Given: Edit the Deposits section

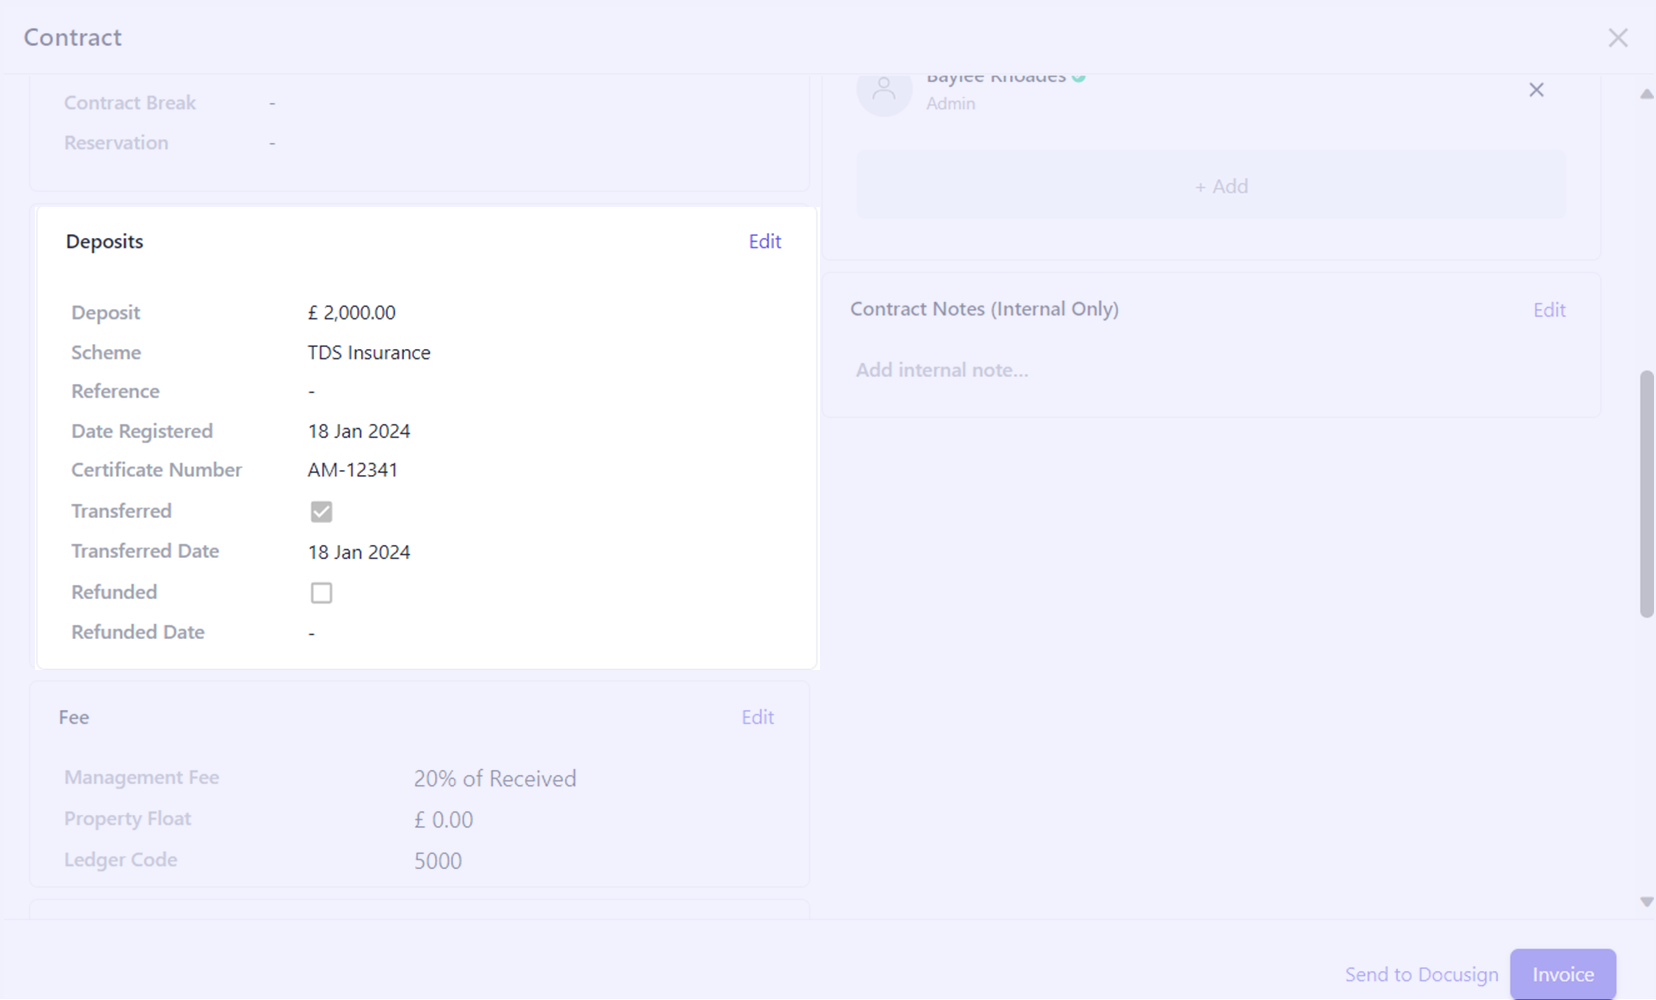Looking at the screenshot, I should [x=764, y=242].
